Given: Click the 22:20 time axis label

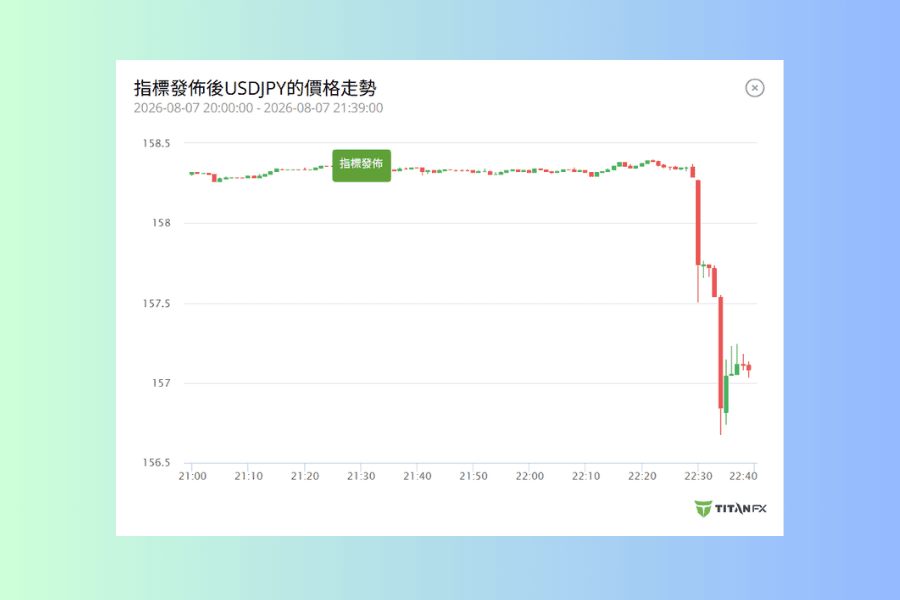Looking at the screenshot, I should (642, 476).
